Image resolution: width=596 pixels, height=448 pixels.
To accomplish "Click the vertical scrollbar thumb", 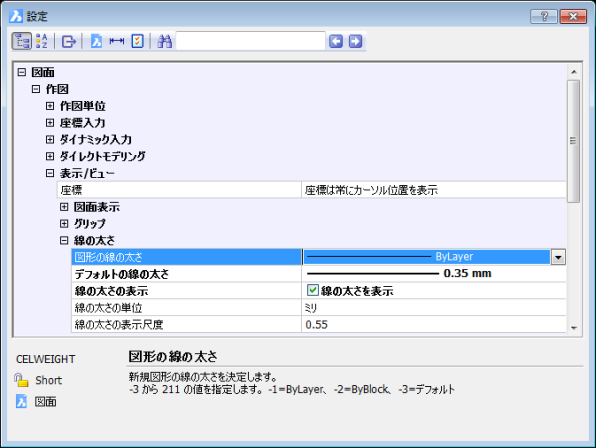I will 574,141.
